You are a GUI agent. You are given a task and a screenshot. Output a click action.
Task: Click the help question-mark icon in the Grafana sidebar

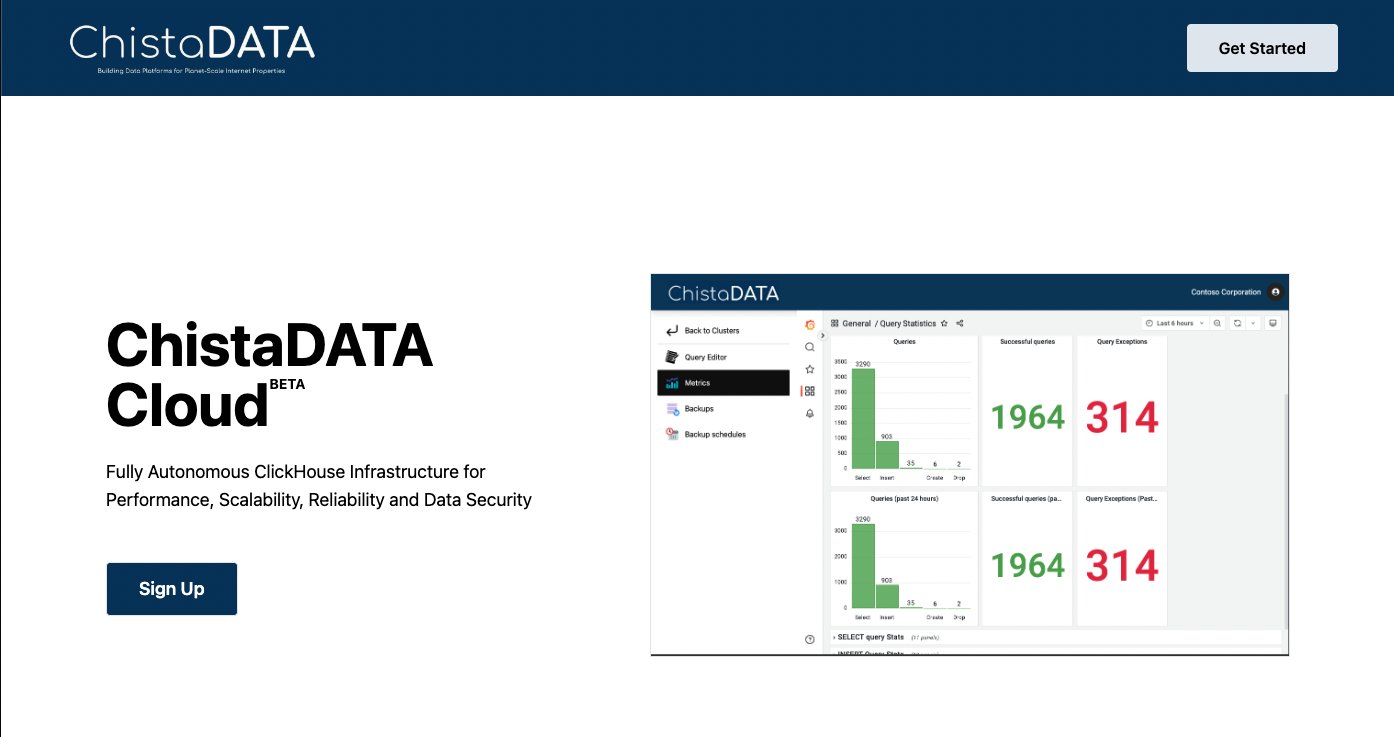click(x=810, y=639)
